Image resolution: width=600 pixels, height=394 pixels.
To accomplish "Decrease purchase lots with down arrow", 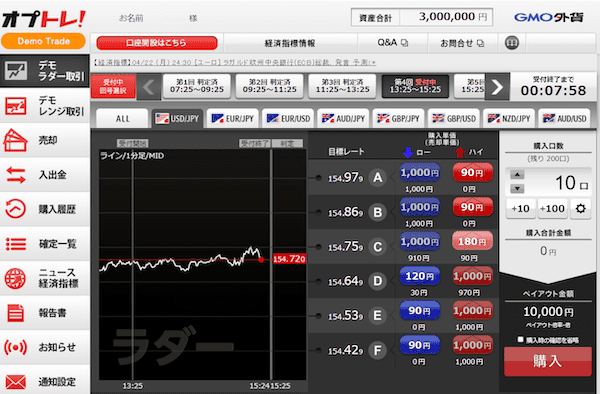I will point(517,188).
